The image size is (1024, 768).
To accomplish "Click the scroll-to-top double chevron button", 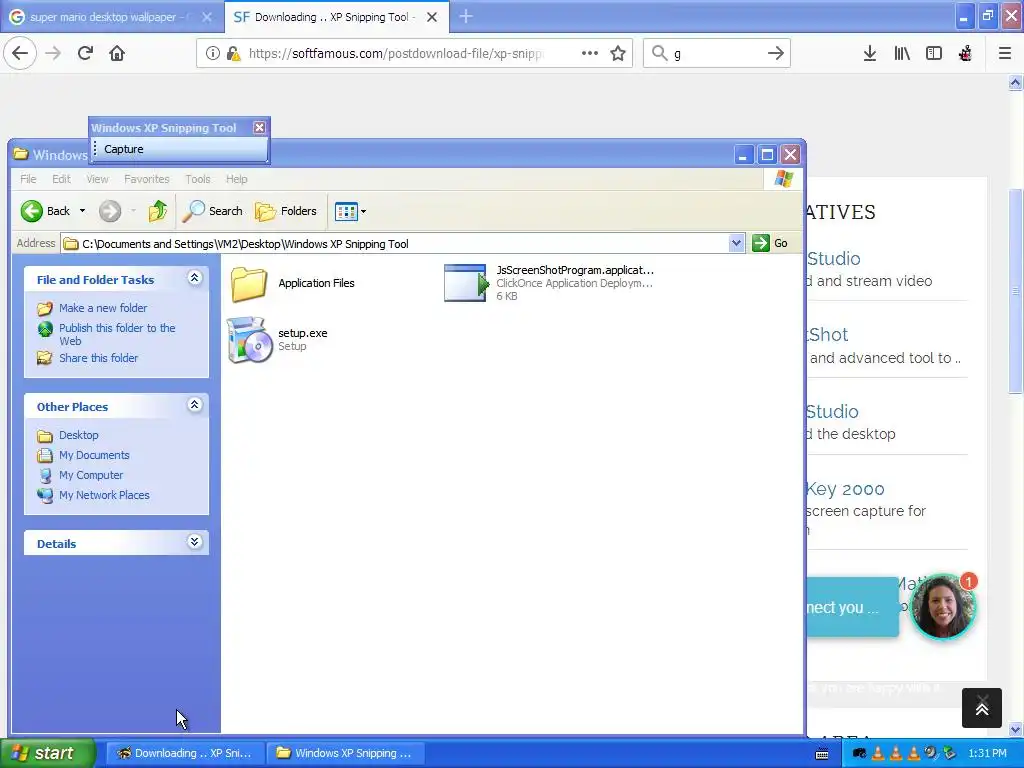I will pos(982,708).
